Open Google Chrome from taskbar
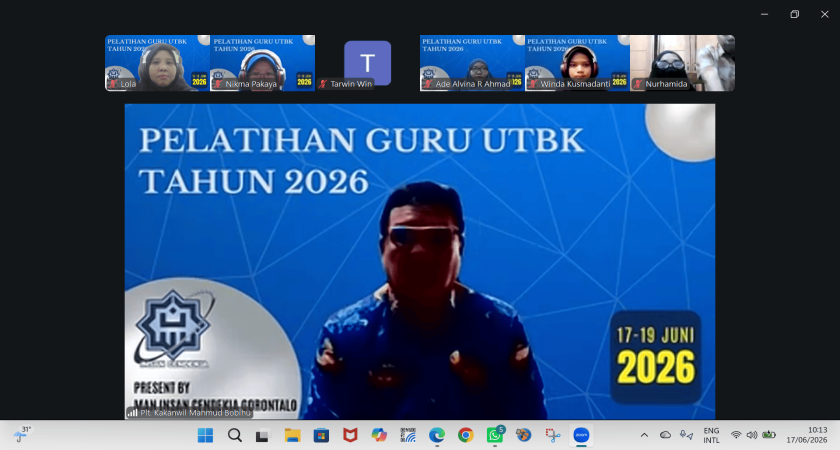 click(x=466, y=435)
